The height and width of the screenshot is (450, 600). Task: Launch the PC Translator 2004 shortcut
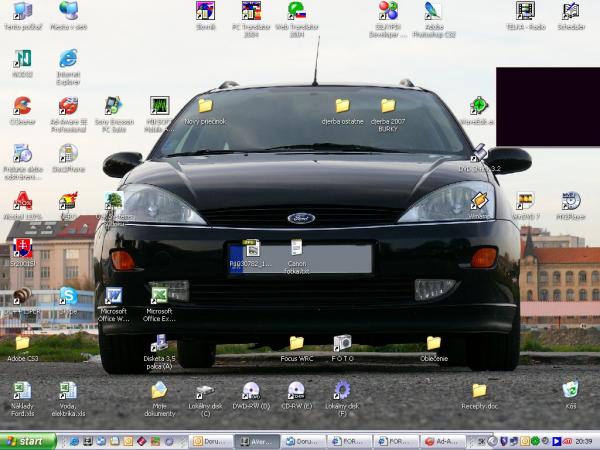pyautogui.click(x=252, y=12)
